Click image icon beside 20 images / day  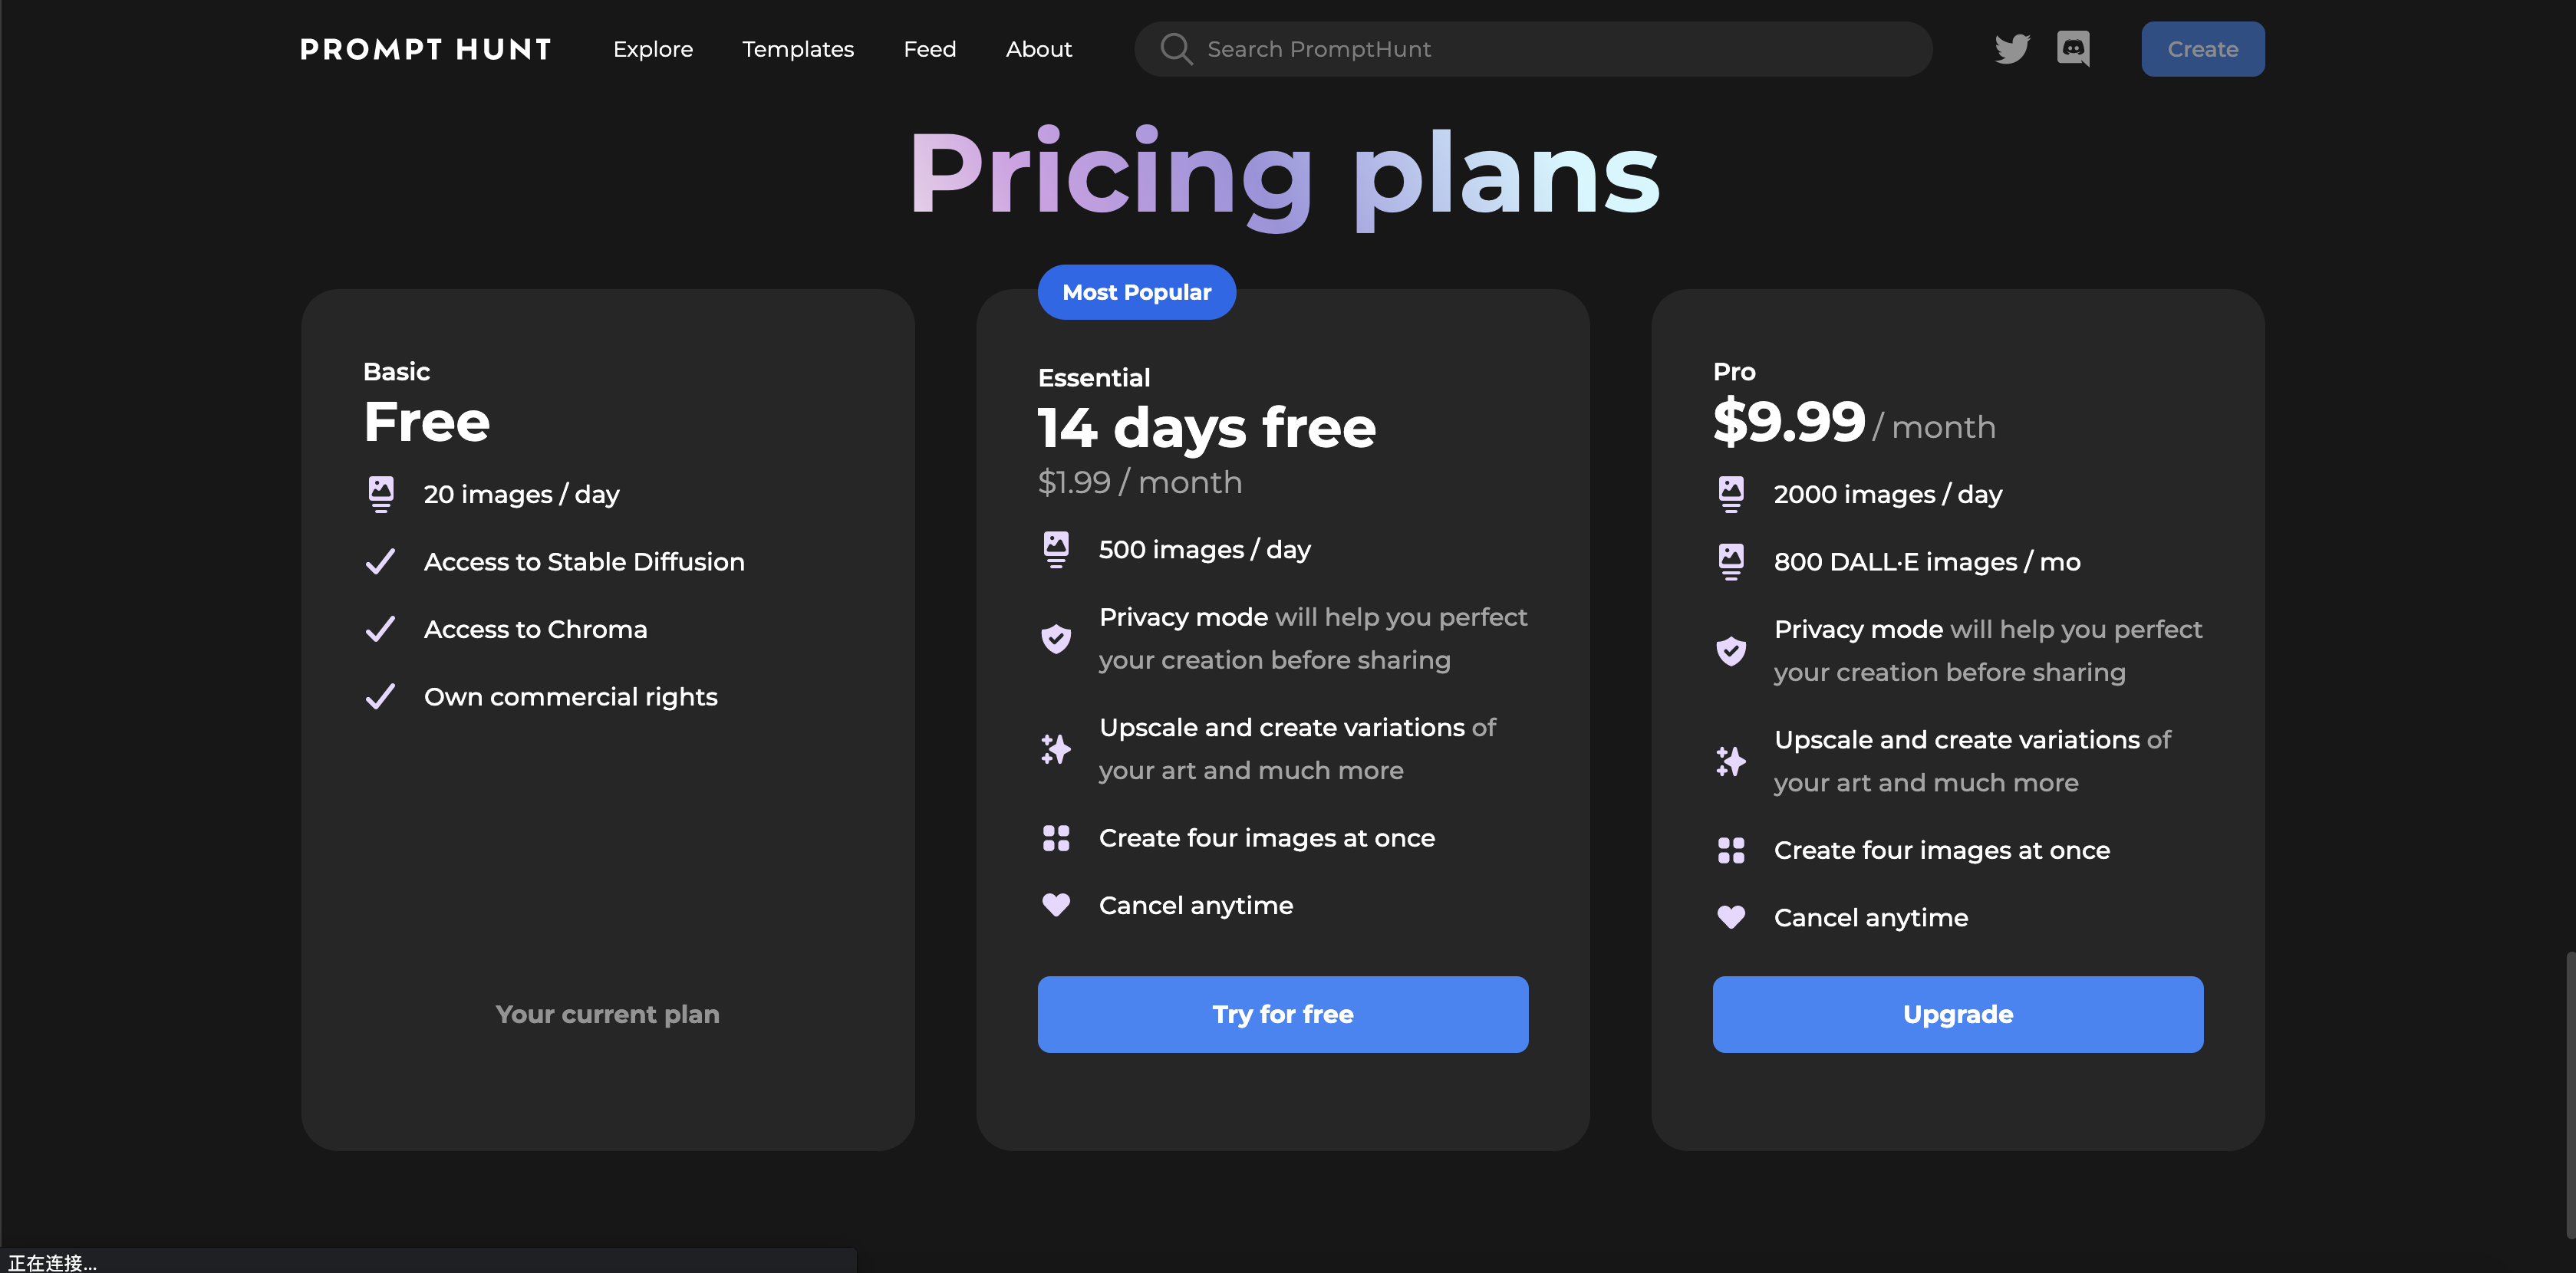[381, 494]
